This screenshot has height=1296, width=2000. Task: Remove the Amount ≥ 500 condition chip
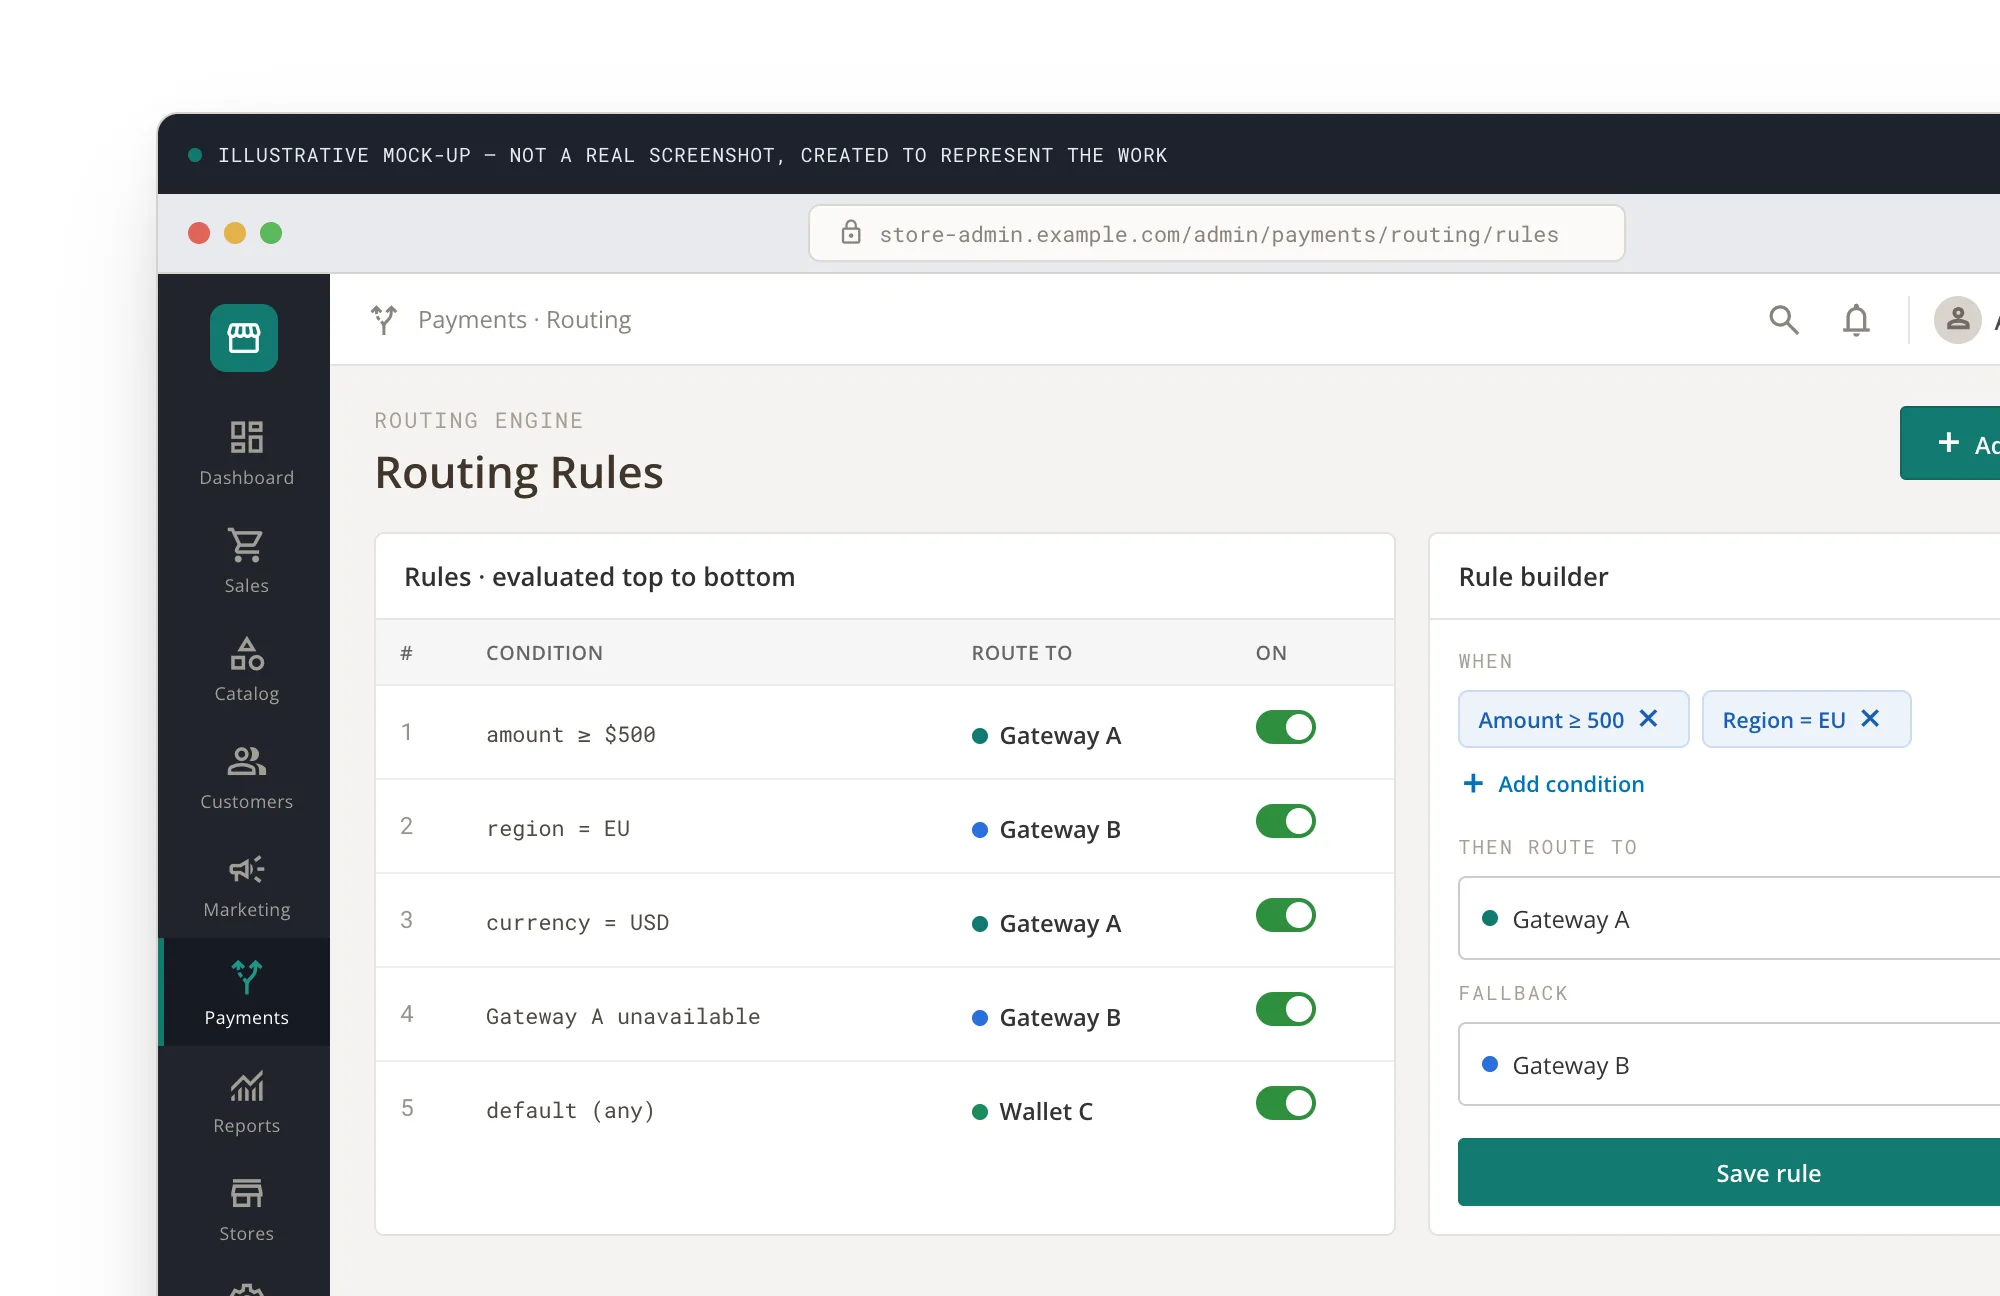[x=1649, y=719]
